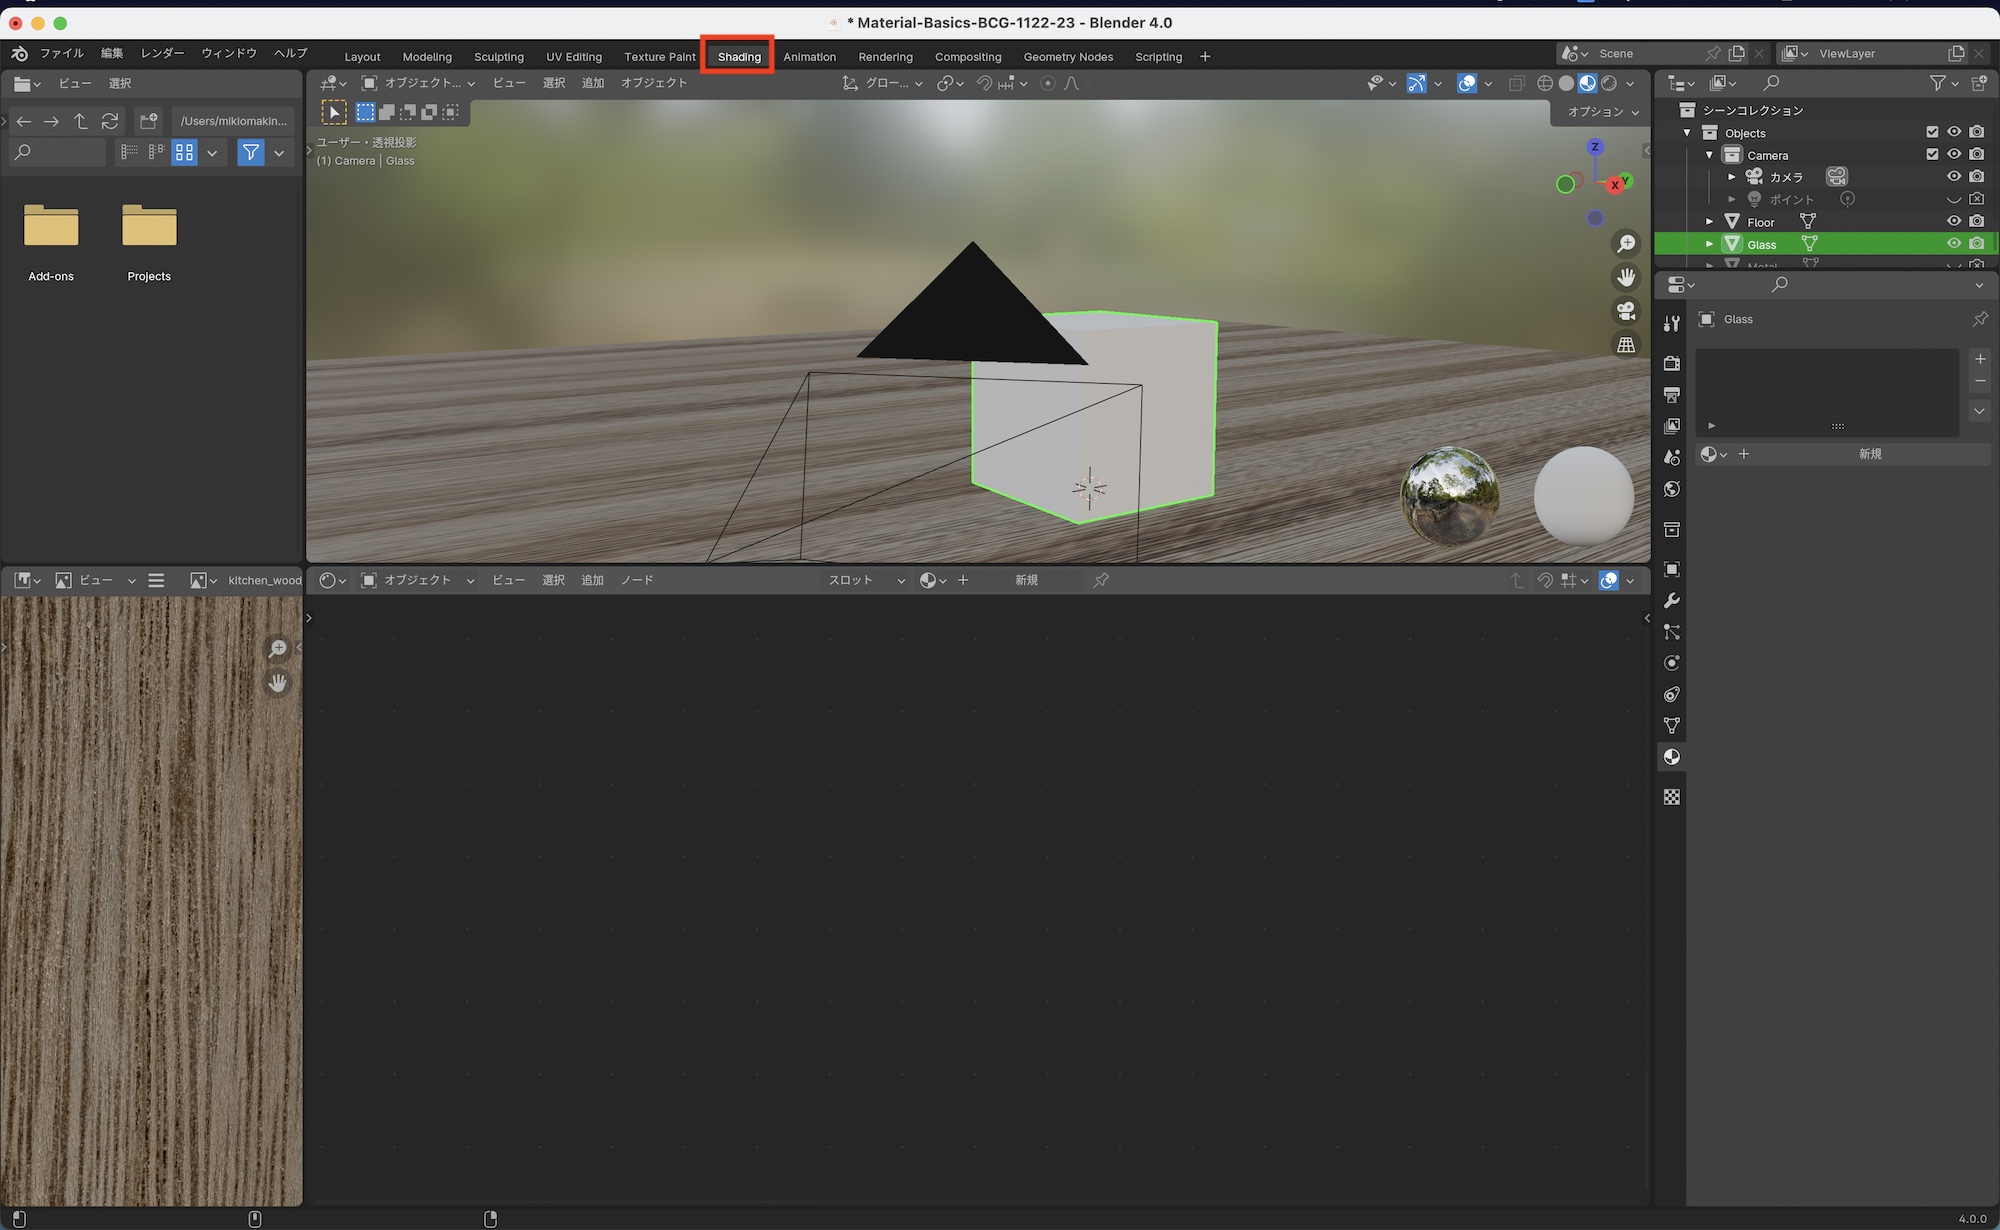Hide the Glass object in outliner
The image size is (2000, 1230).
pyautogui.click(x=1953, y=244)
